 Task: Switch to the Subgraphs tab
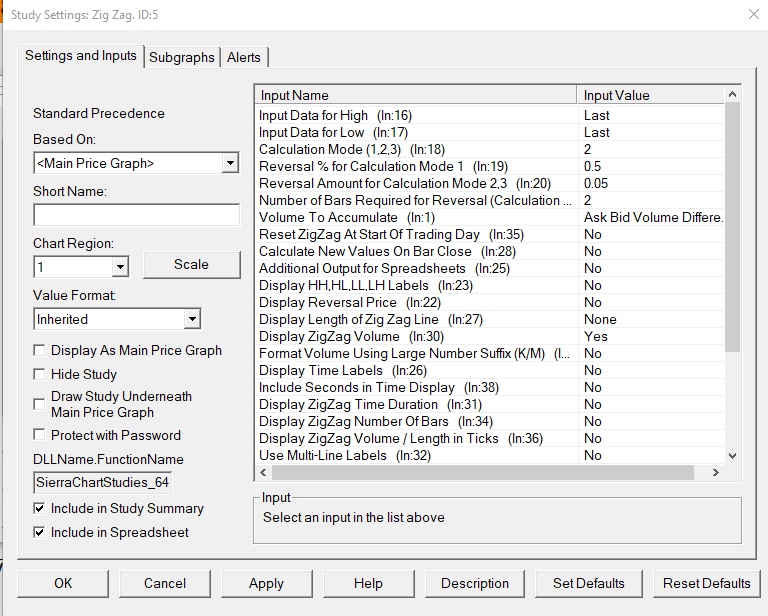pyautogui.click(x=181, y=58)
